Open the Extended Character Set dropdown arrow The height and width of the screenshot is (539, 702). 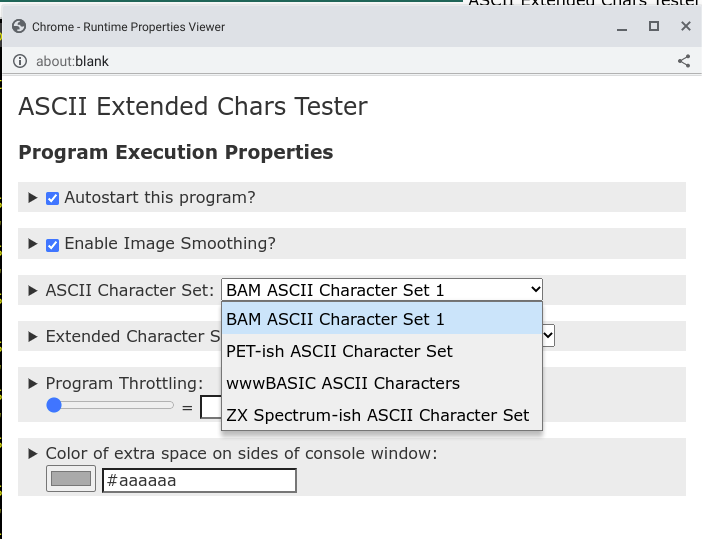pos(548,335)
